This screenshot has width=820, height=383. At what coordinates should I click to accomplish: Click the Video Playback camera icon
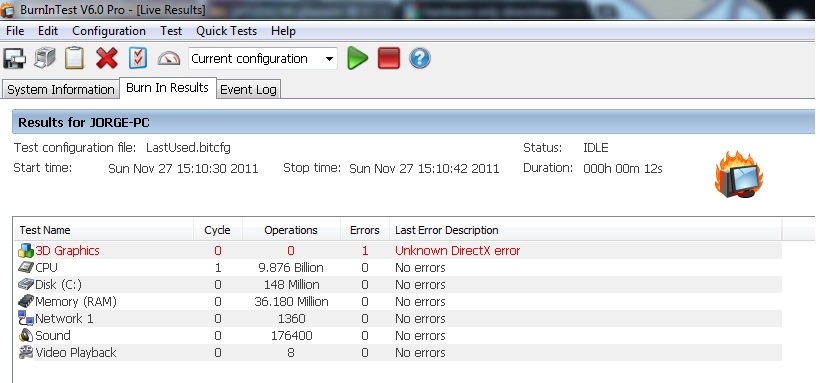(x=26, y=352)
